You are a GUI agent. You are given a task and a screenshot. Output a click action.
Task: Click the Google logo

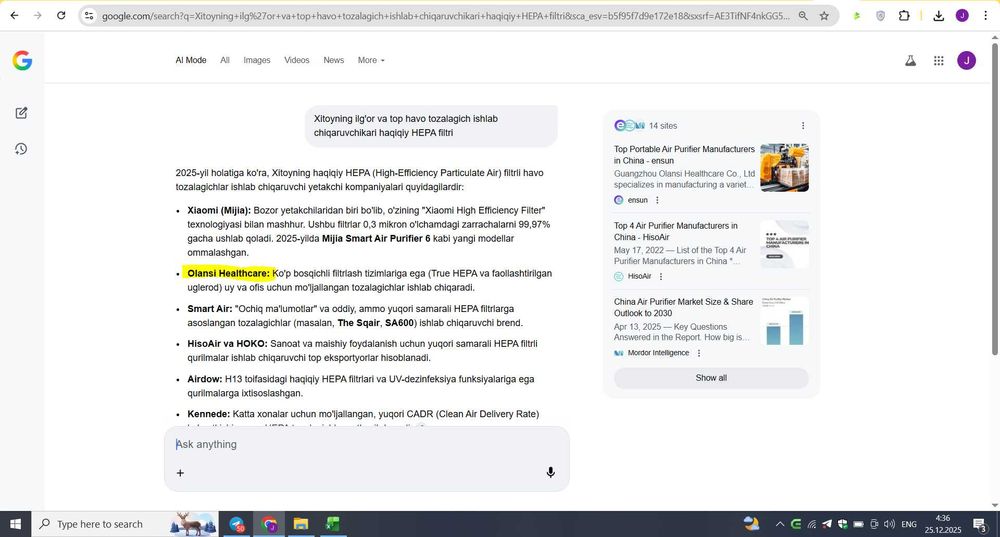pyautogui.click(x=22, y=61)
